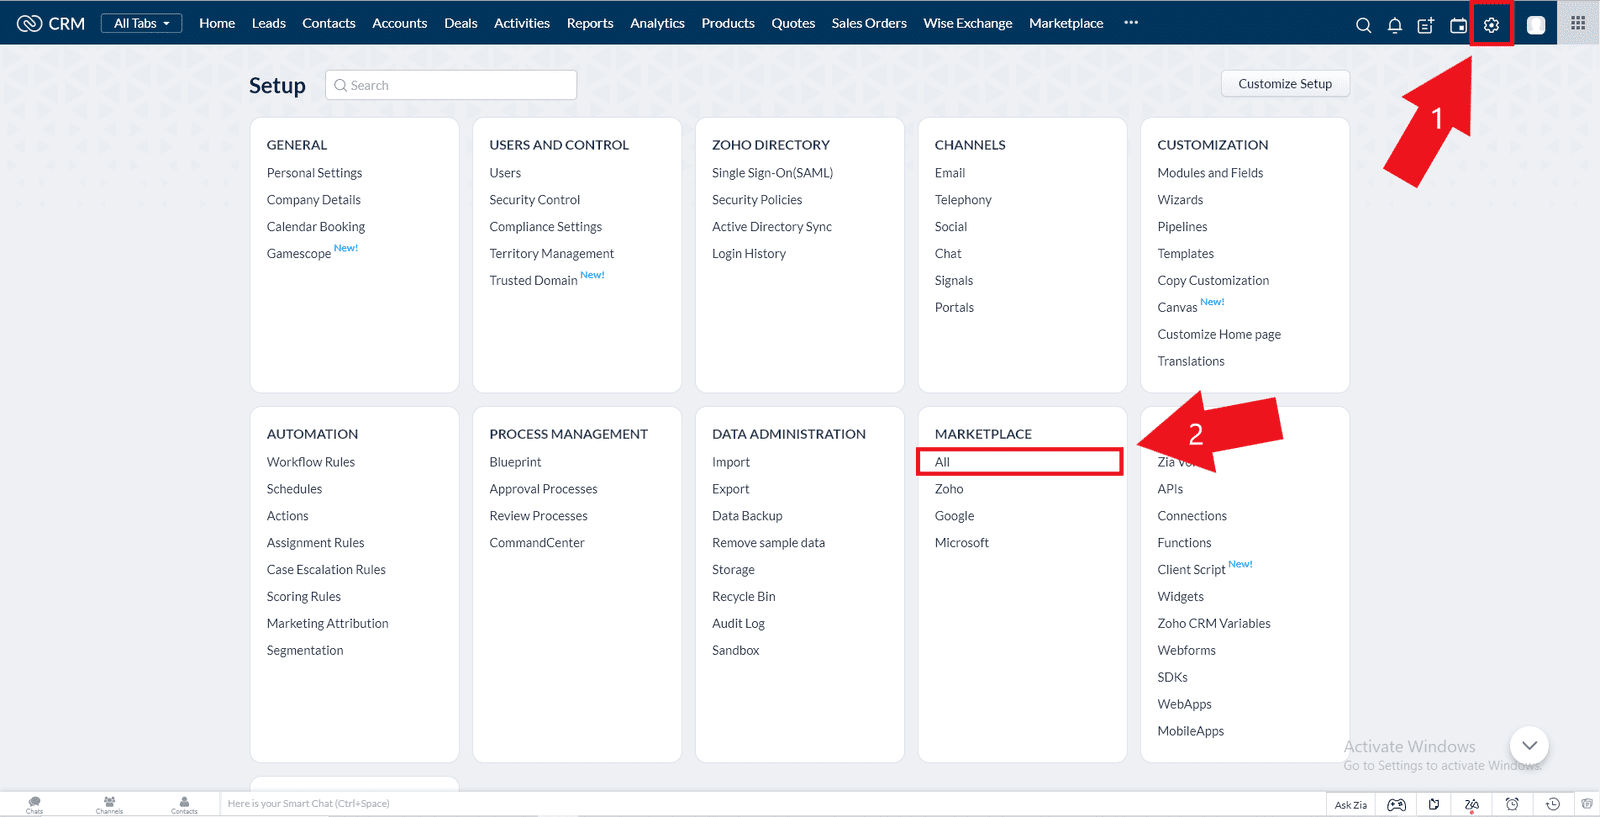
Task: Open Blueprint under Process Management
Action: click(515, 462)
